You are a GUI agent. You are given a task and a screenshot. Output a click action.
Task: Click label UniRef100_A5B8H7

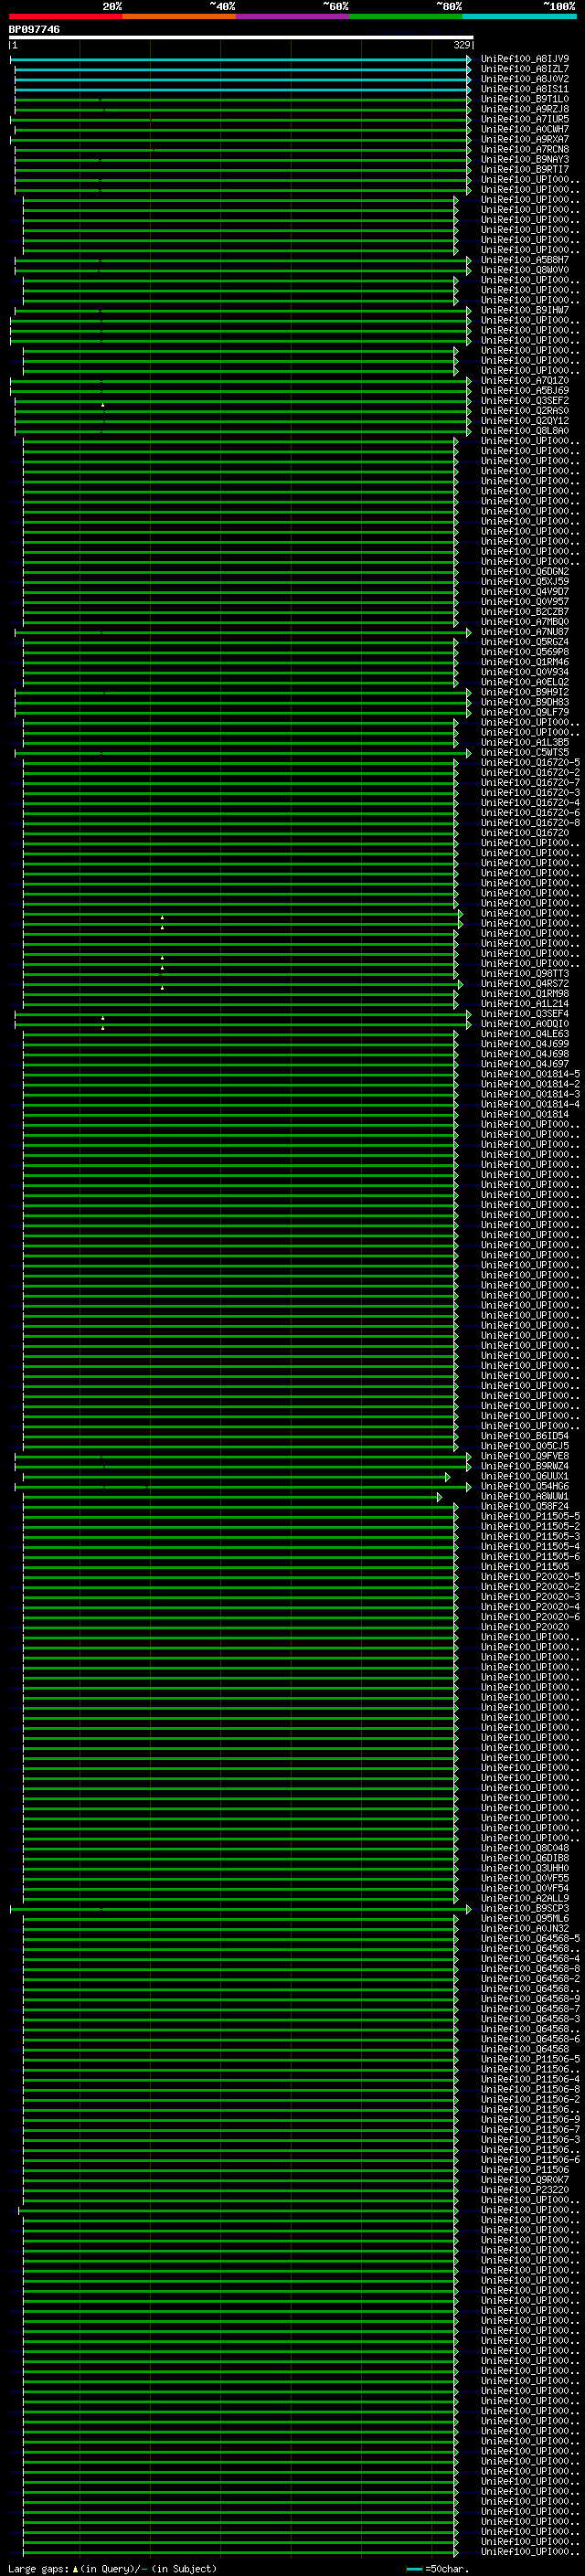point(525,260)
